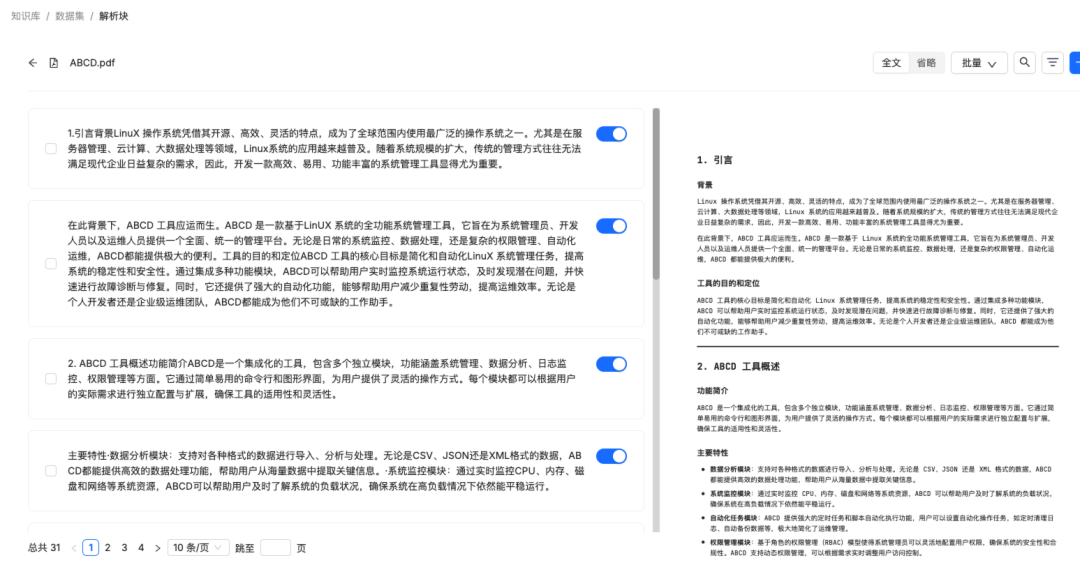Select page 4 in pagination
This screenshot has width=1080, height=572.
pos(141,548)
